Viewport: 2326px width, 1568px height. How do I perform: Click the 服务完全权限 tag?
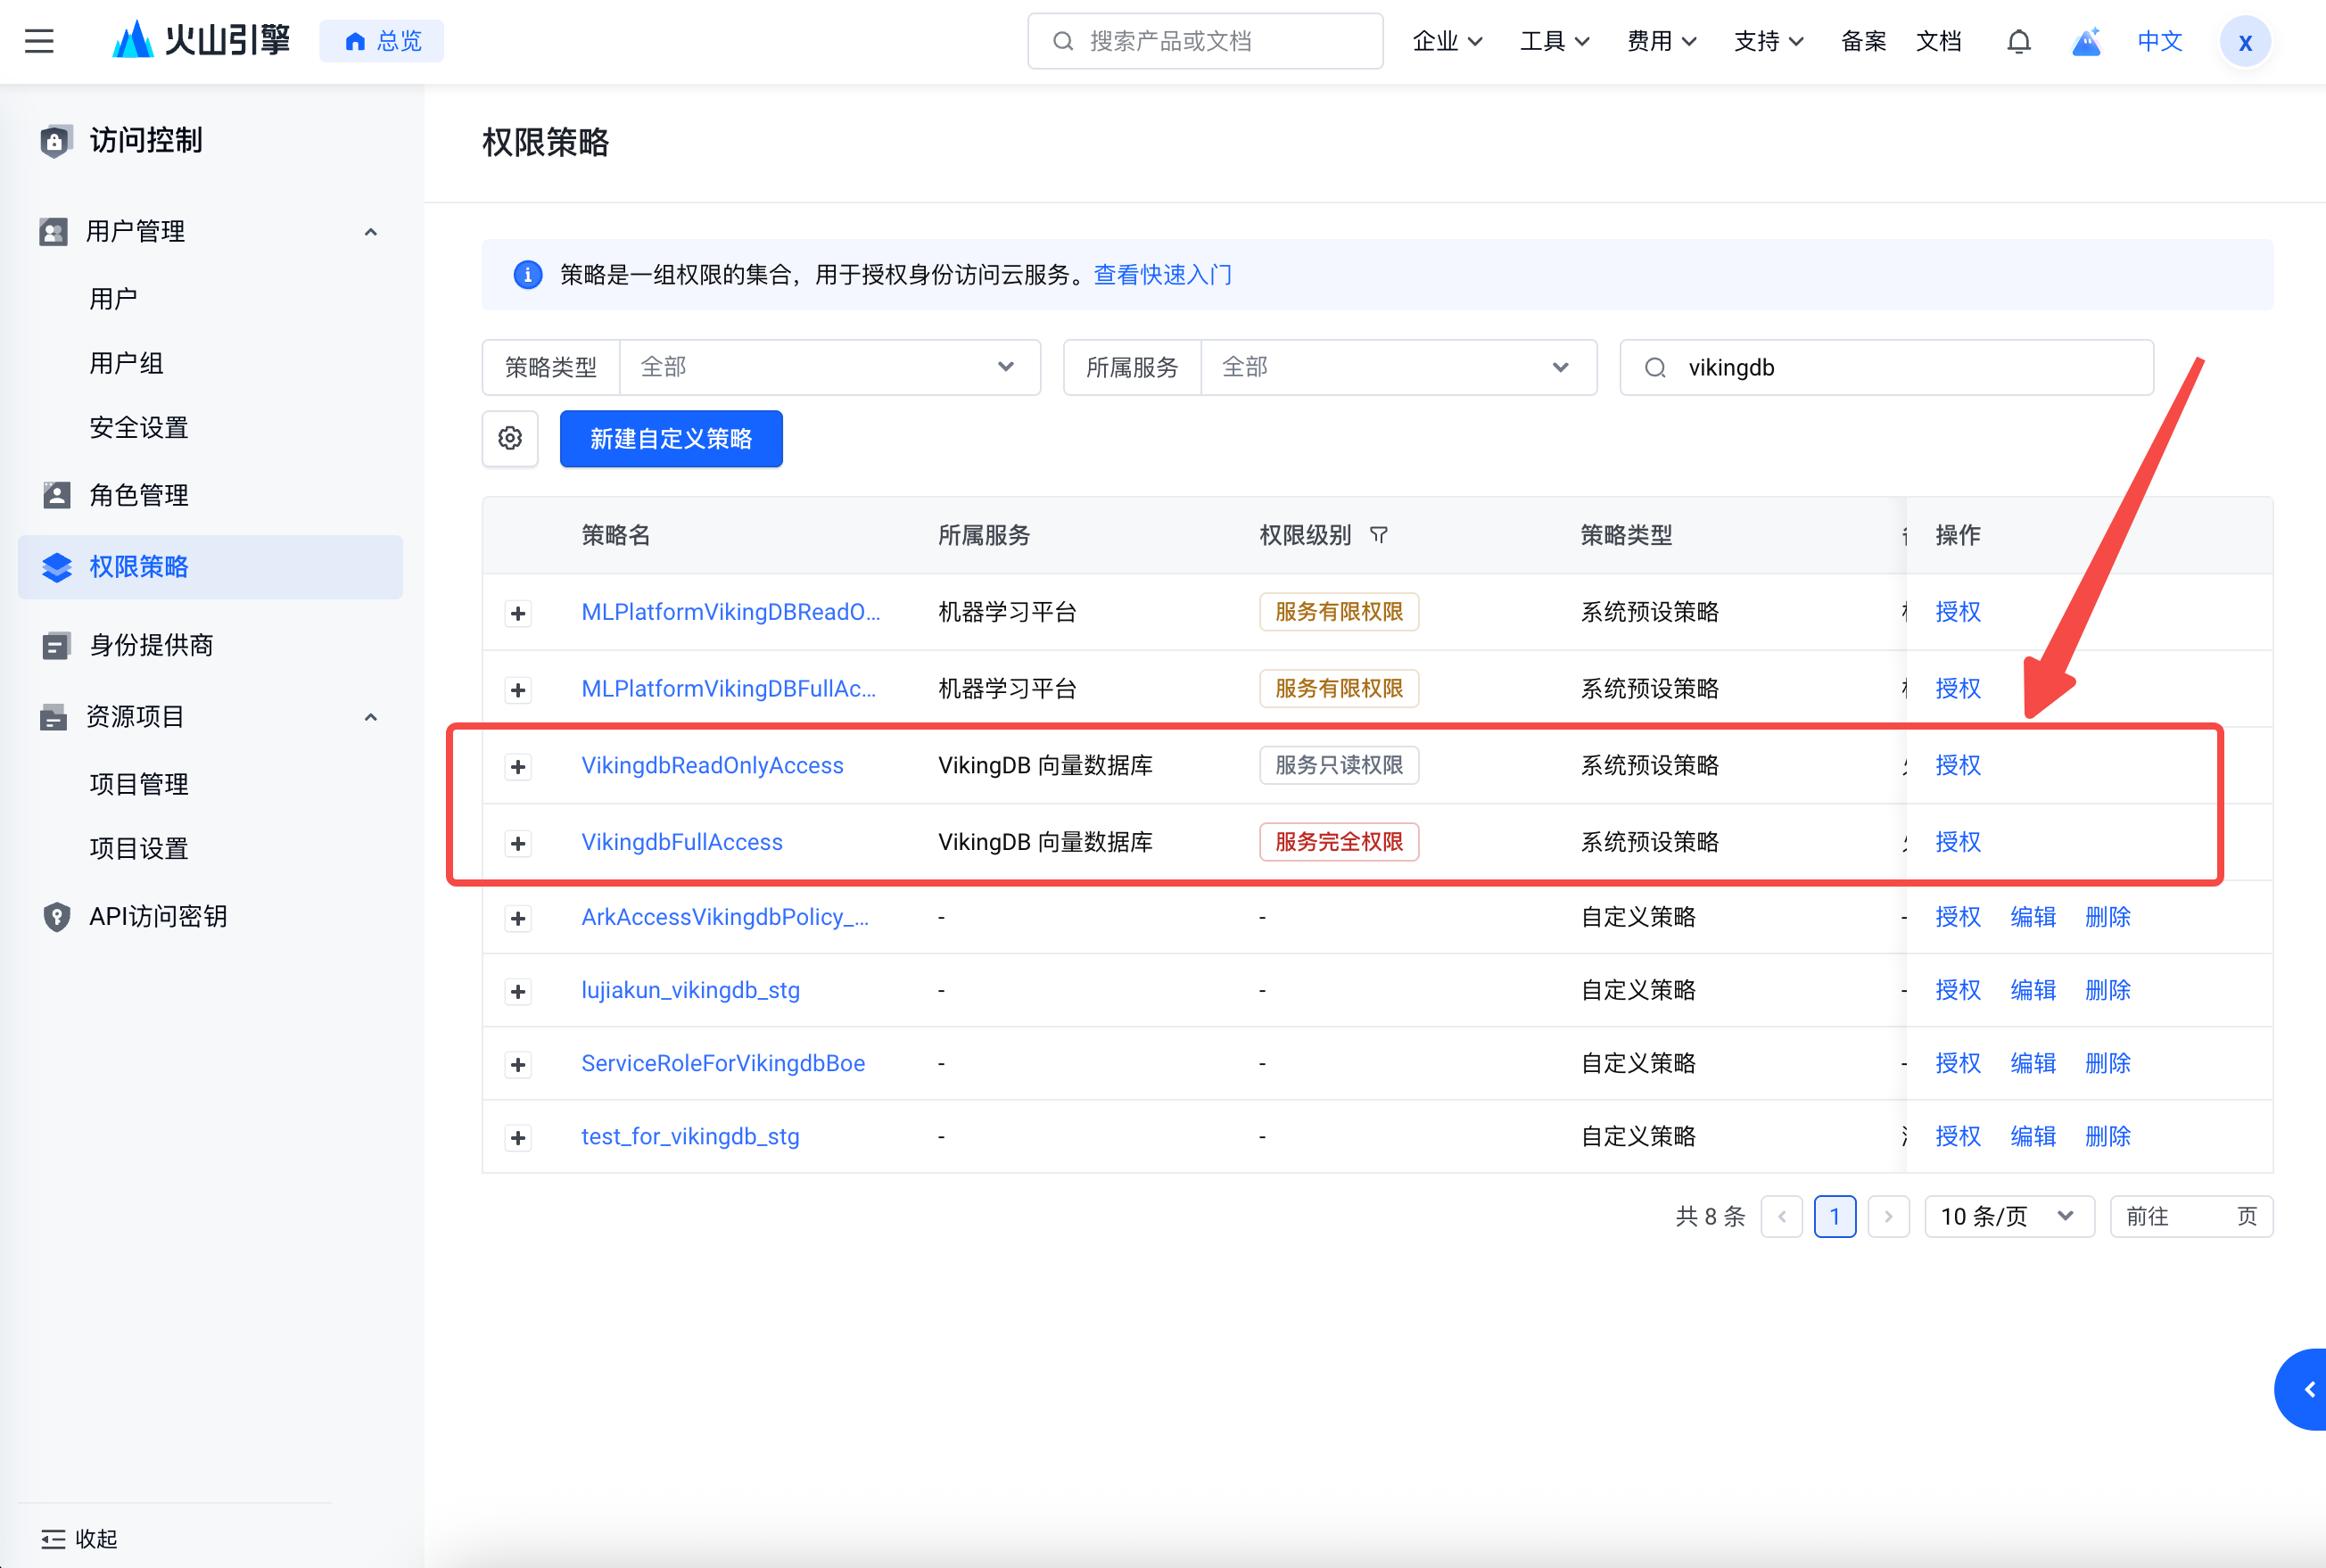(x=1339, y=842)
